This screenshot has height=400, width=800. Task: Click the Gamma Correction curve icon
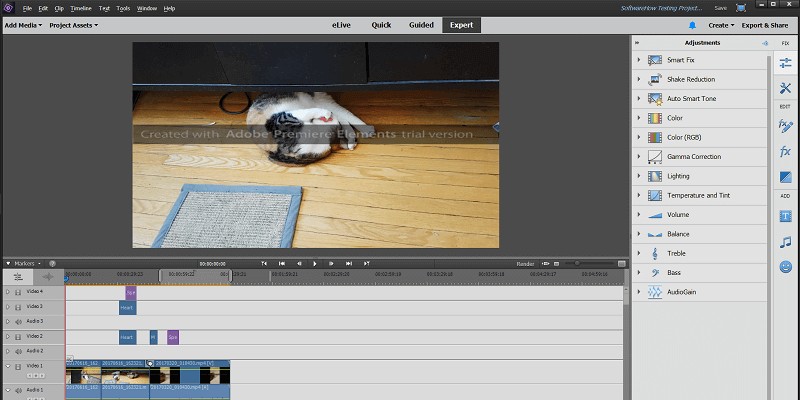pyautogui.click(x=655, y=157)
